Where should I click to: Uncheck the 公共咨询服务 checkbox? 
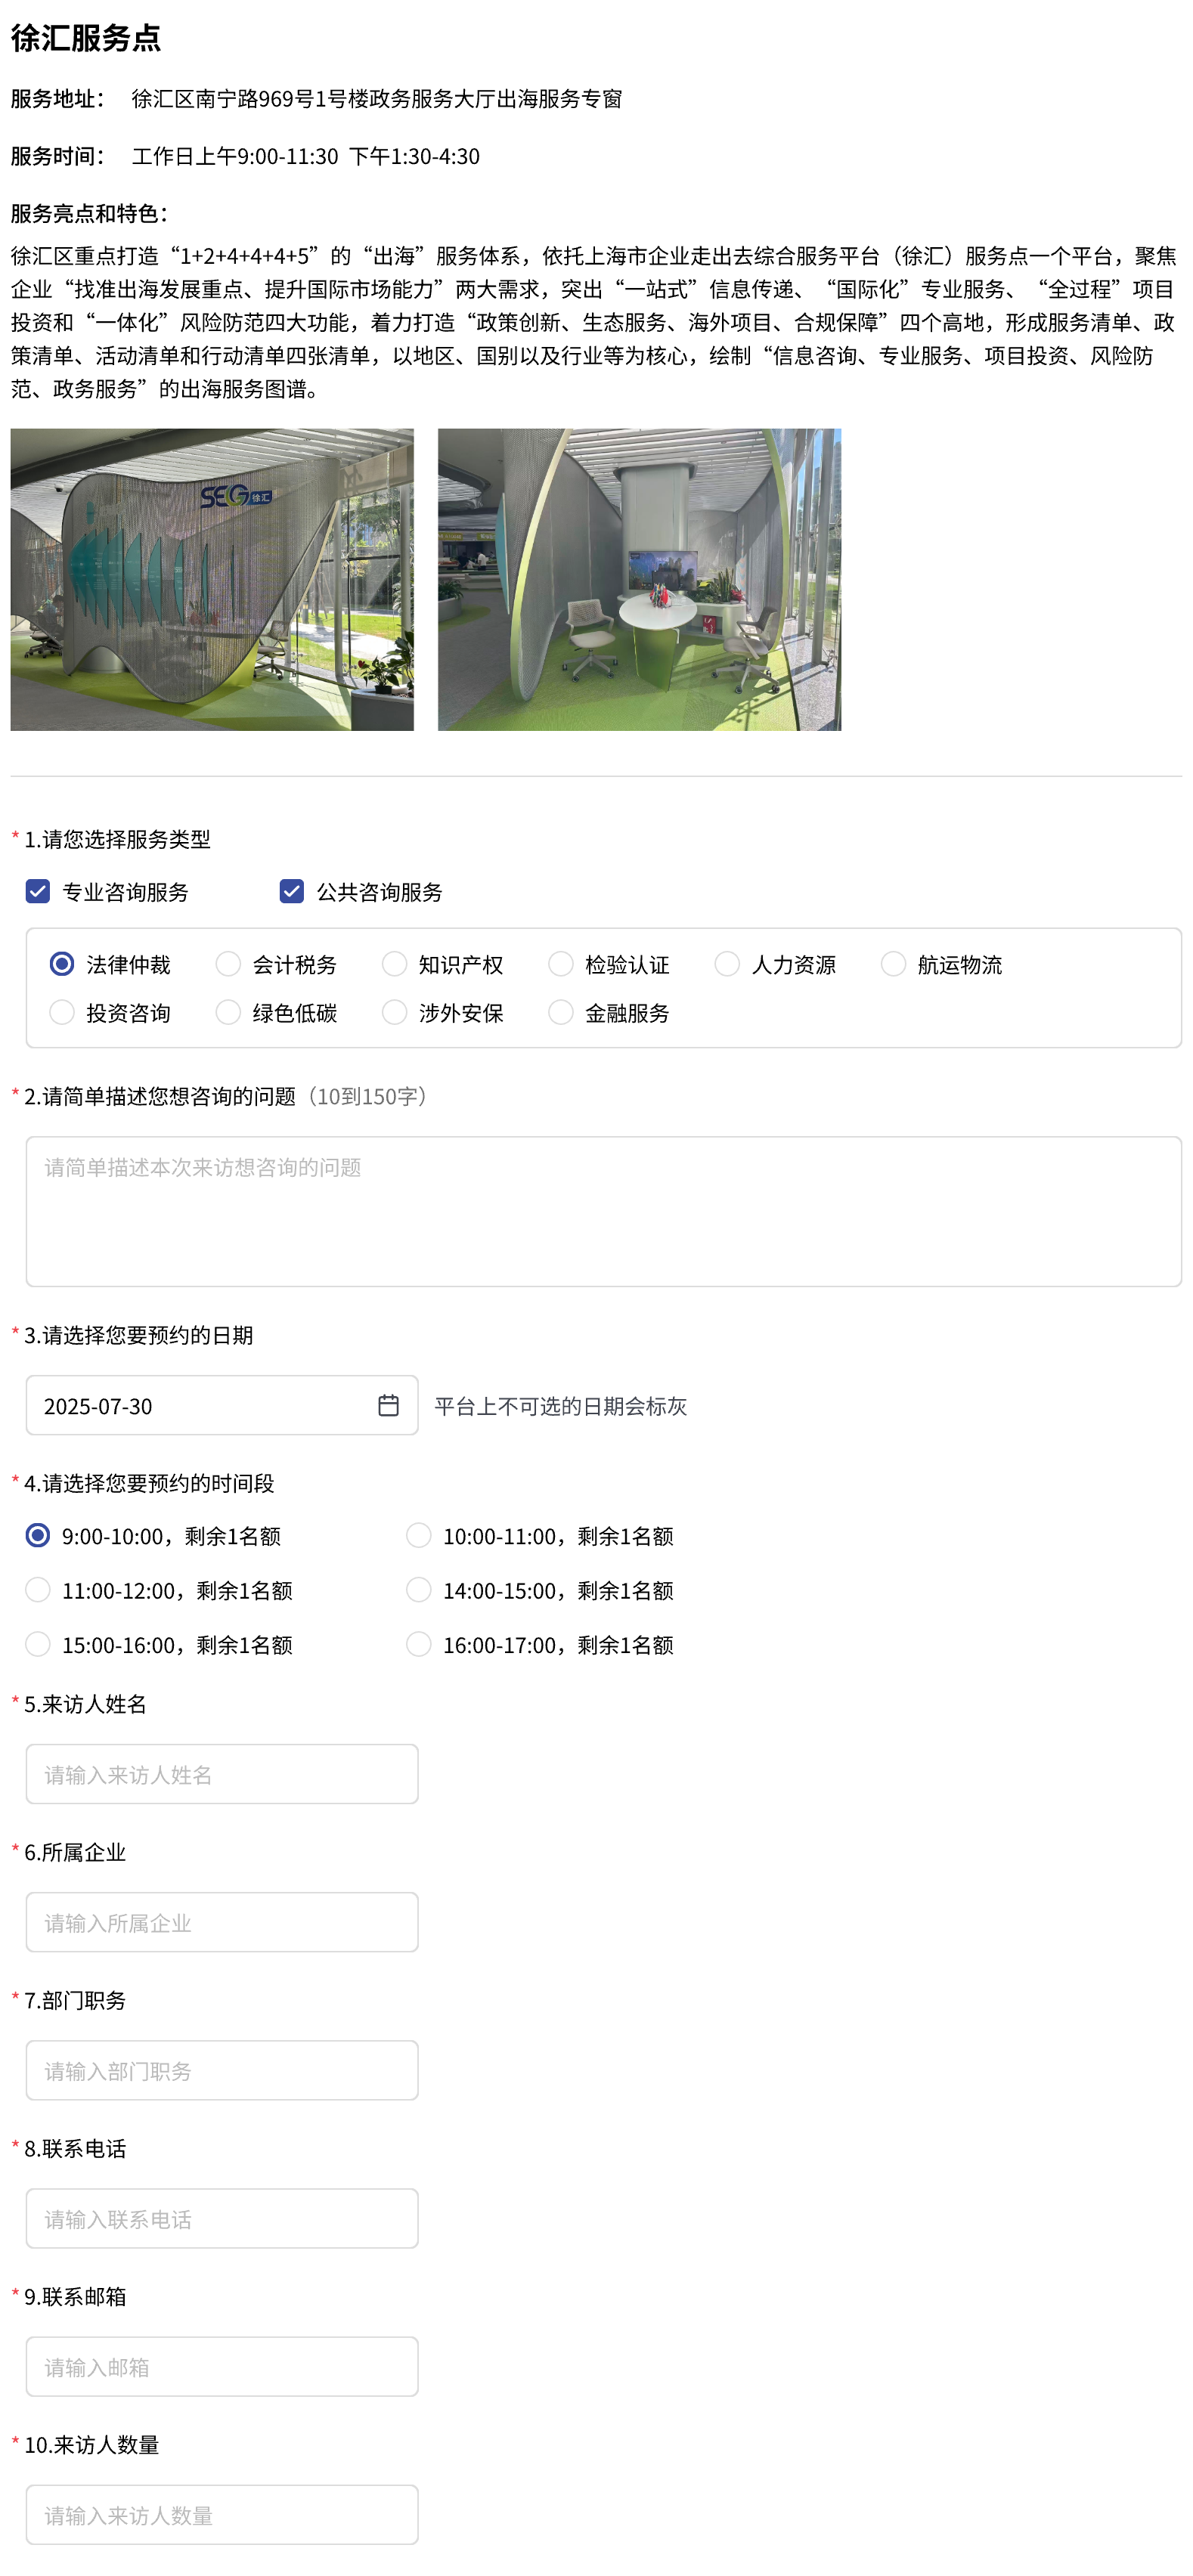coord(292,891)
